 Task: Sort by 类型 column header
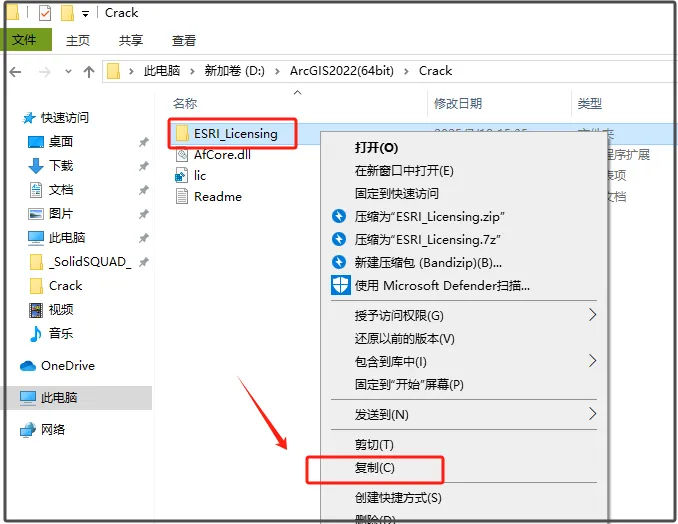coord(590,103)
